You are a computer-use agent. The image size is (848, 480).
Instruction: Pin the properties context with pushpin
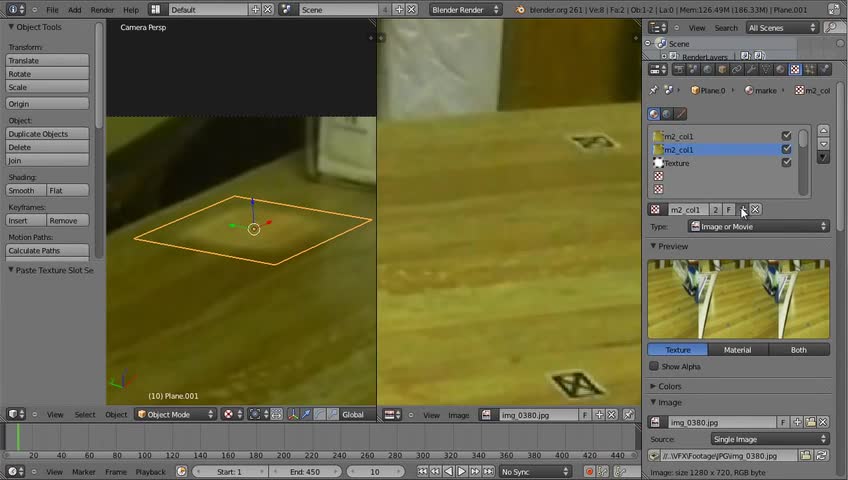[653, 90]
